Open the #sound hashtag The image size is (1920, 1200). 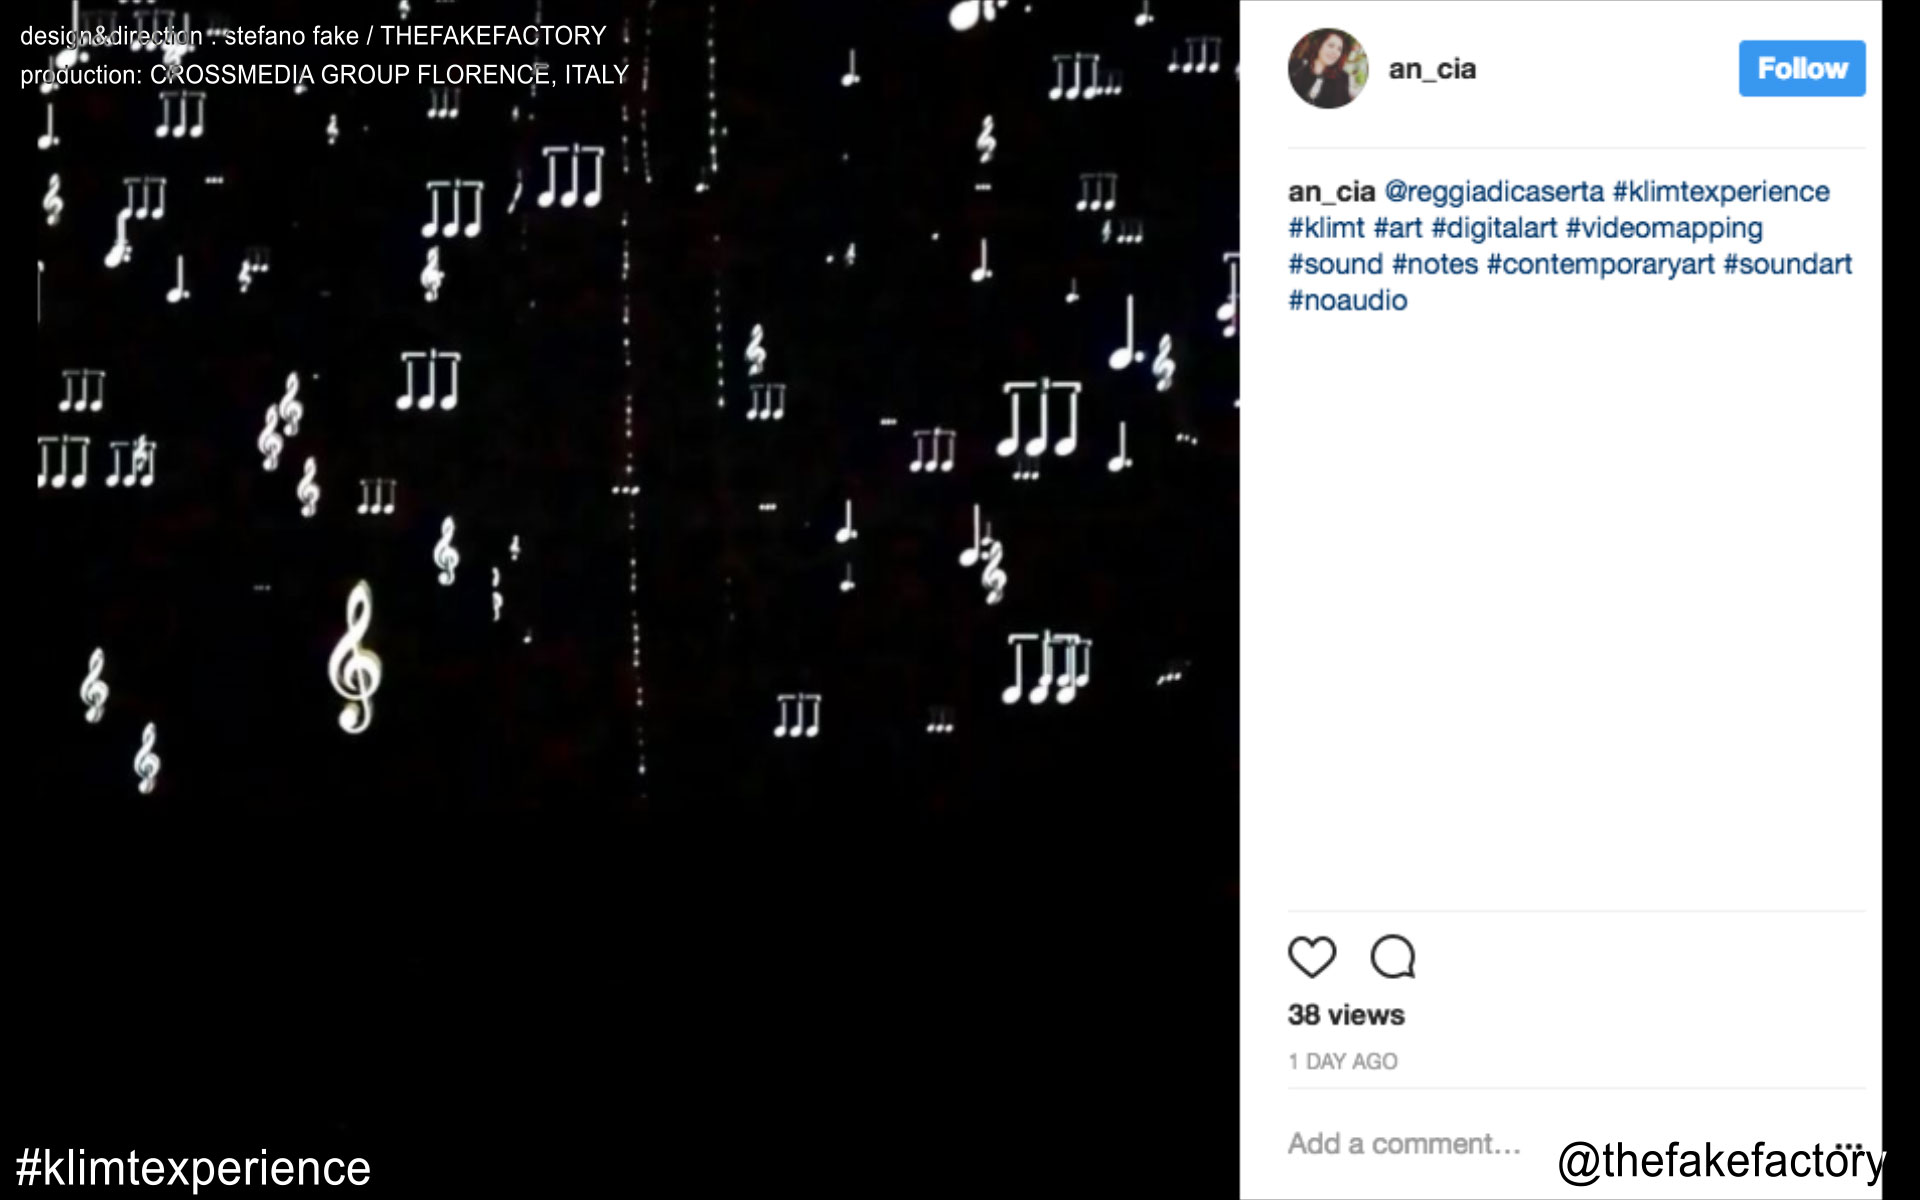(x=1336, y=264)
